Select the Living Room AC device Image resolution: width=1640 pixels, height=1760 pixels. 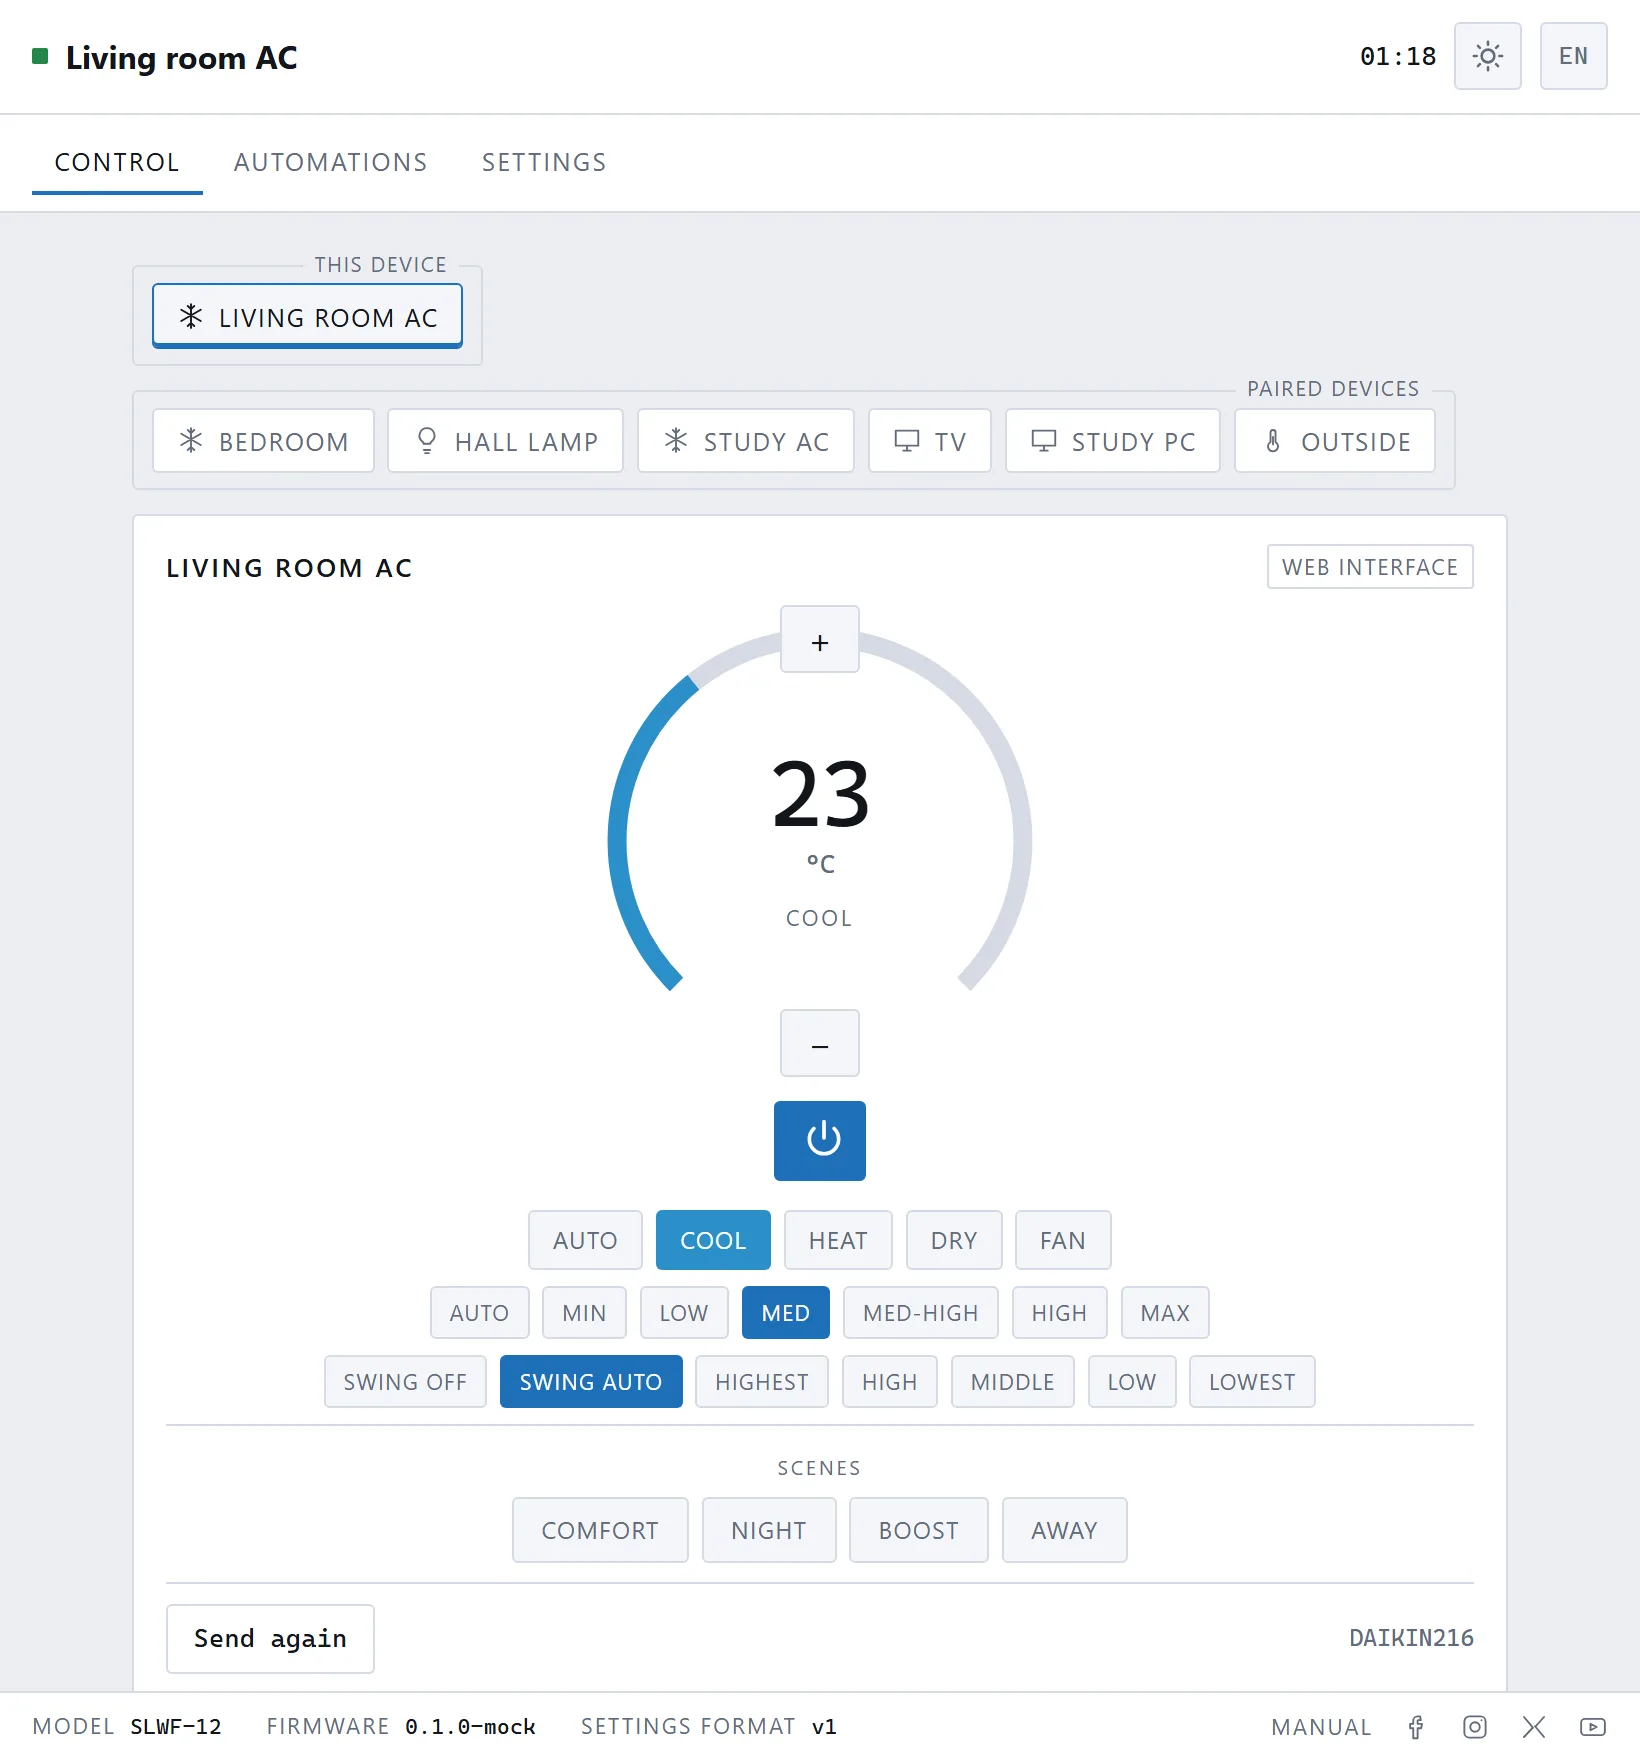click(307, 317)
